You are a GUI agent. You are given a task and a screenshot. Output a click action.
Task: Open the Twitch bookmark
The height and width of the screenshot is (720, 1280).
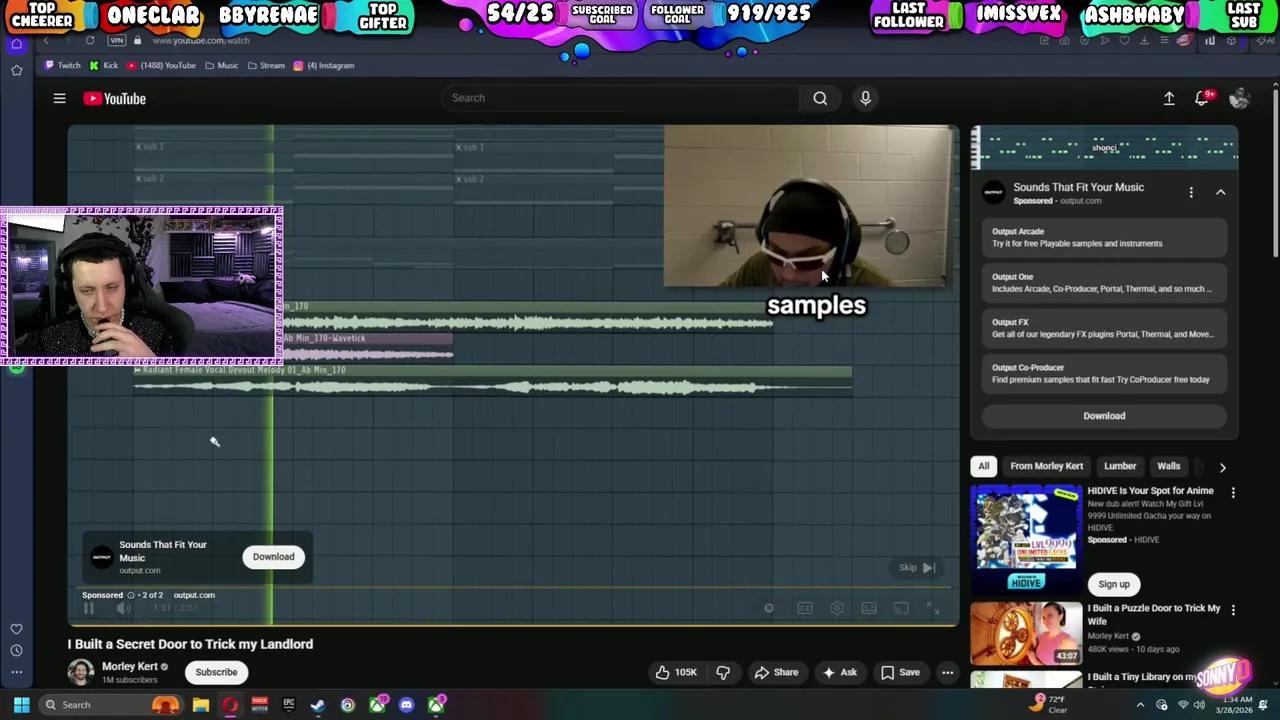coord(63,65)
